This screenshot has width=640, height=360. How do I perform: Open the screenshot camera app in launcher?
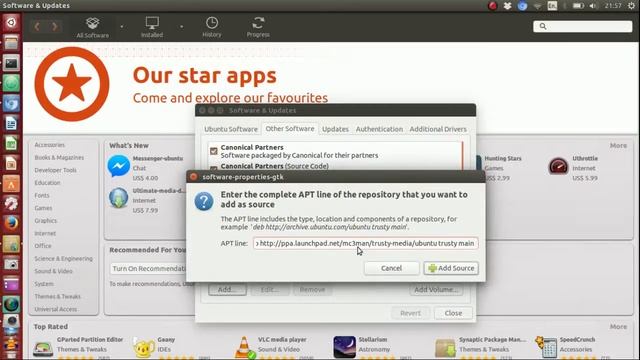pyautogui.click(x=11, y=264)
